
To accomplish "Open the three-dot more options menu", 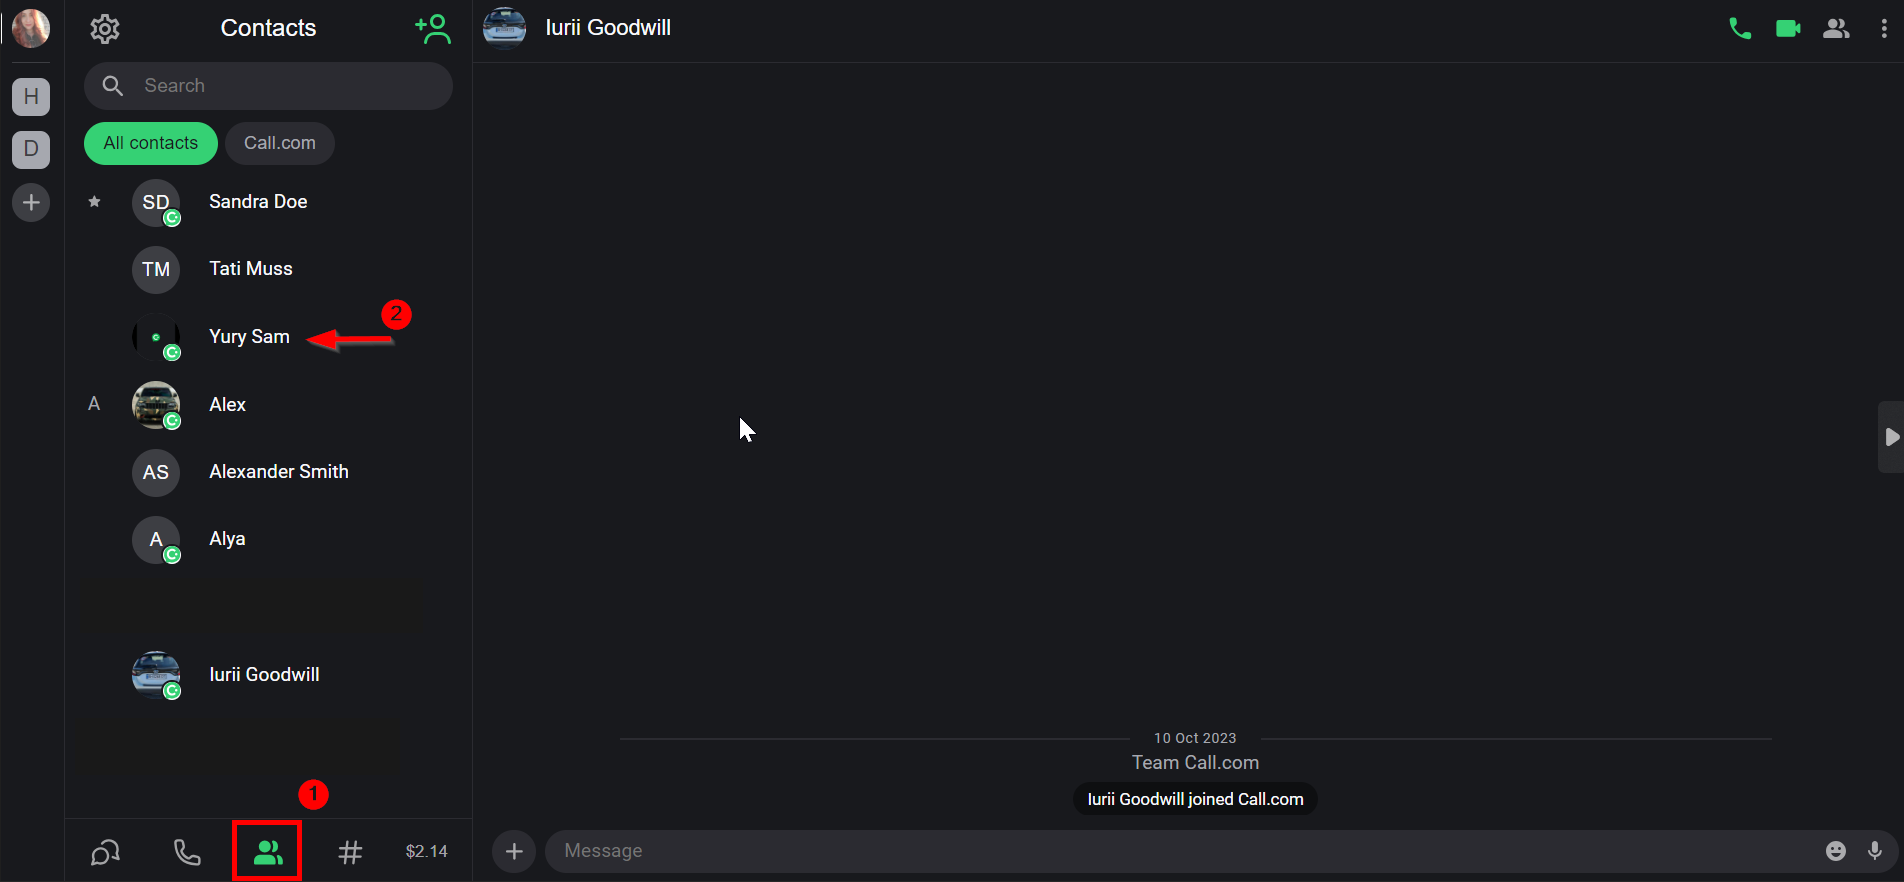I will 1884,29.
